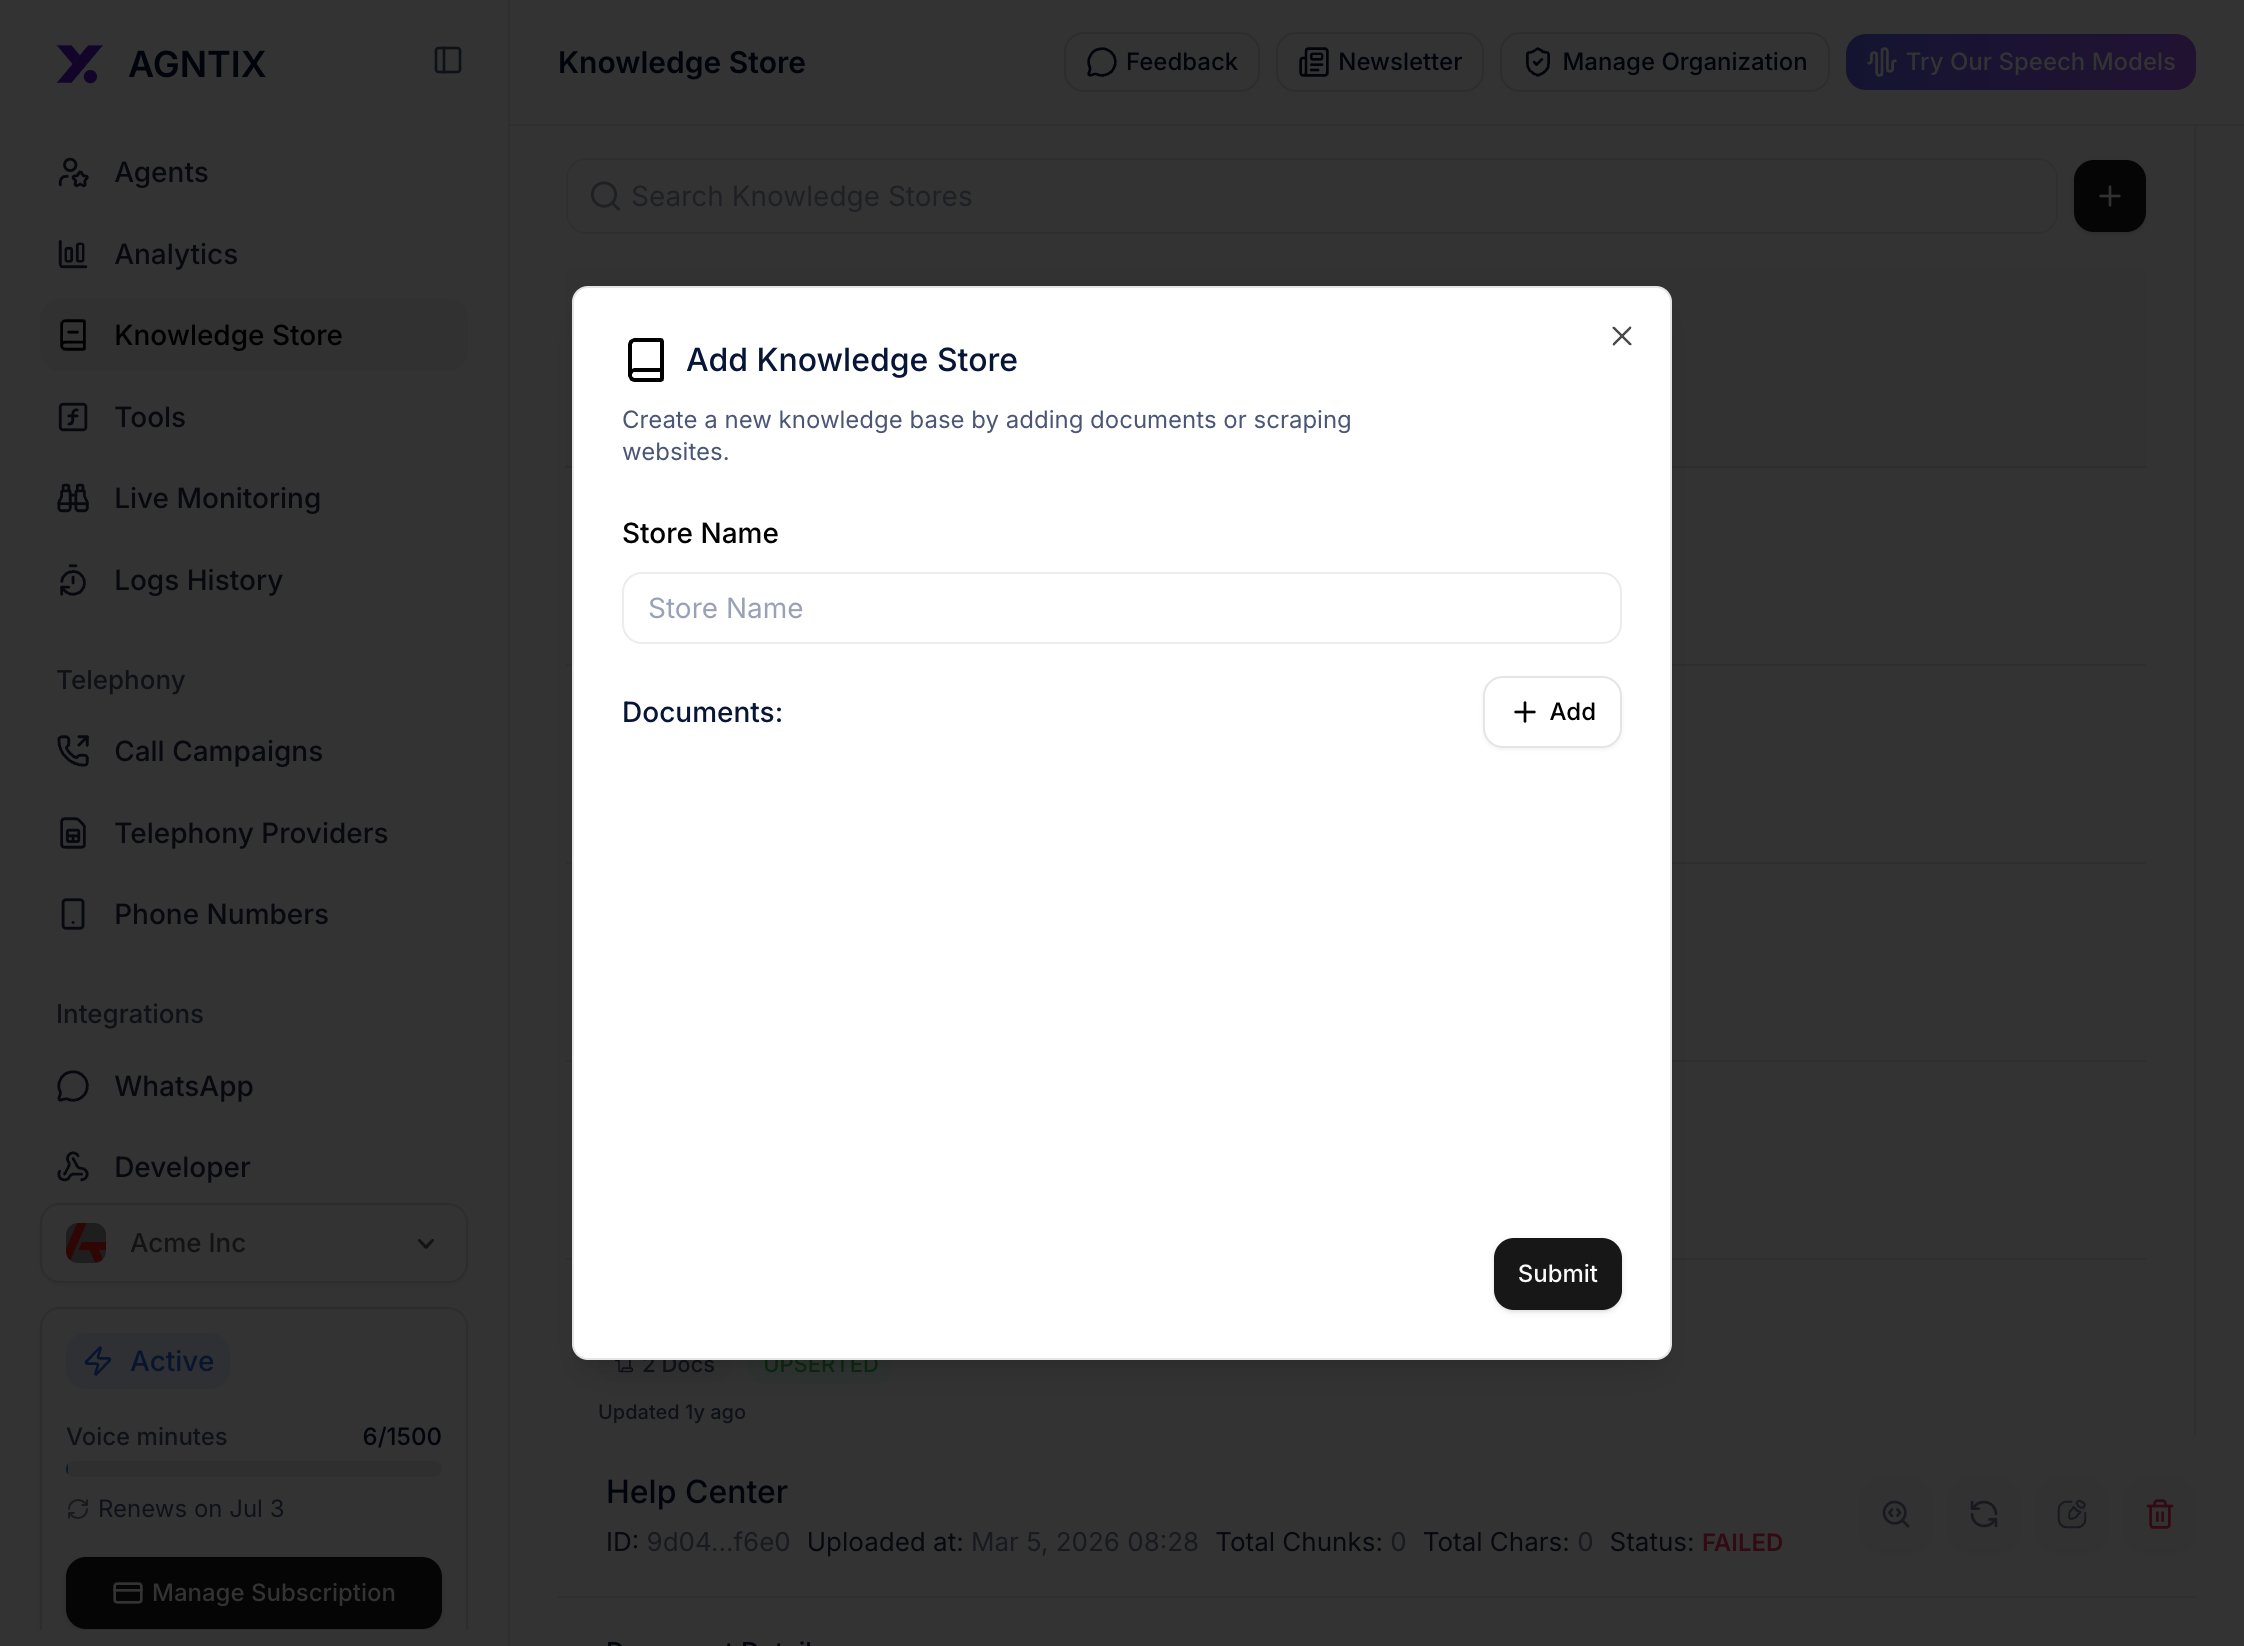Click the voice minutes usage bar
The height and width of the screenshot is (1646, 2244).
[253, 1469]
